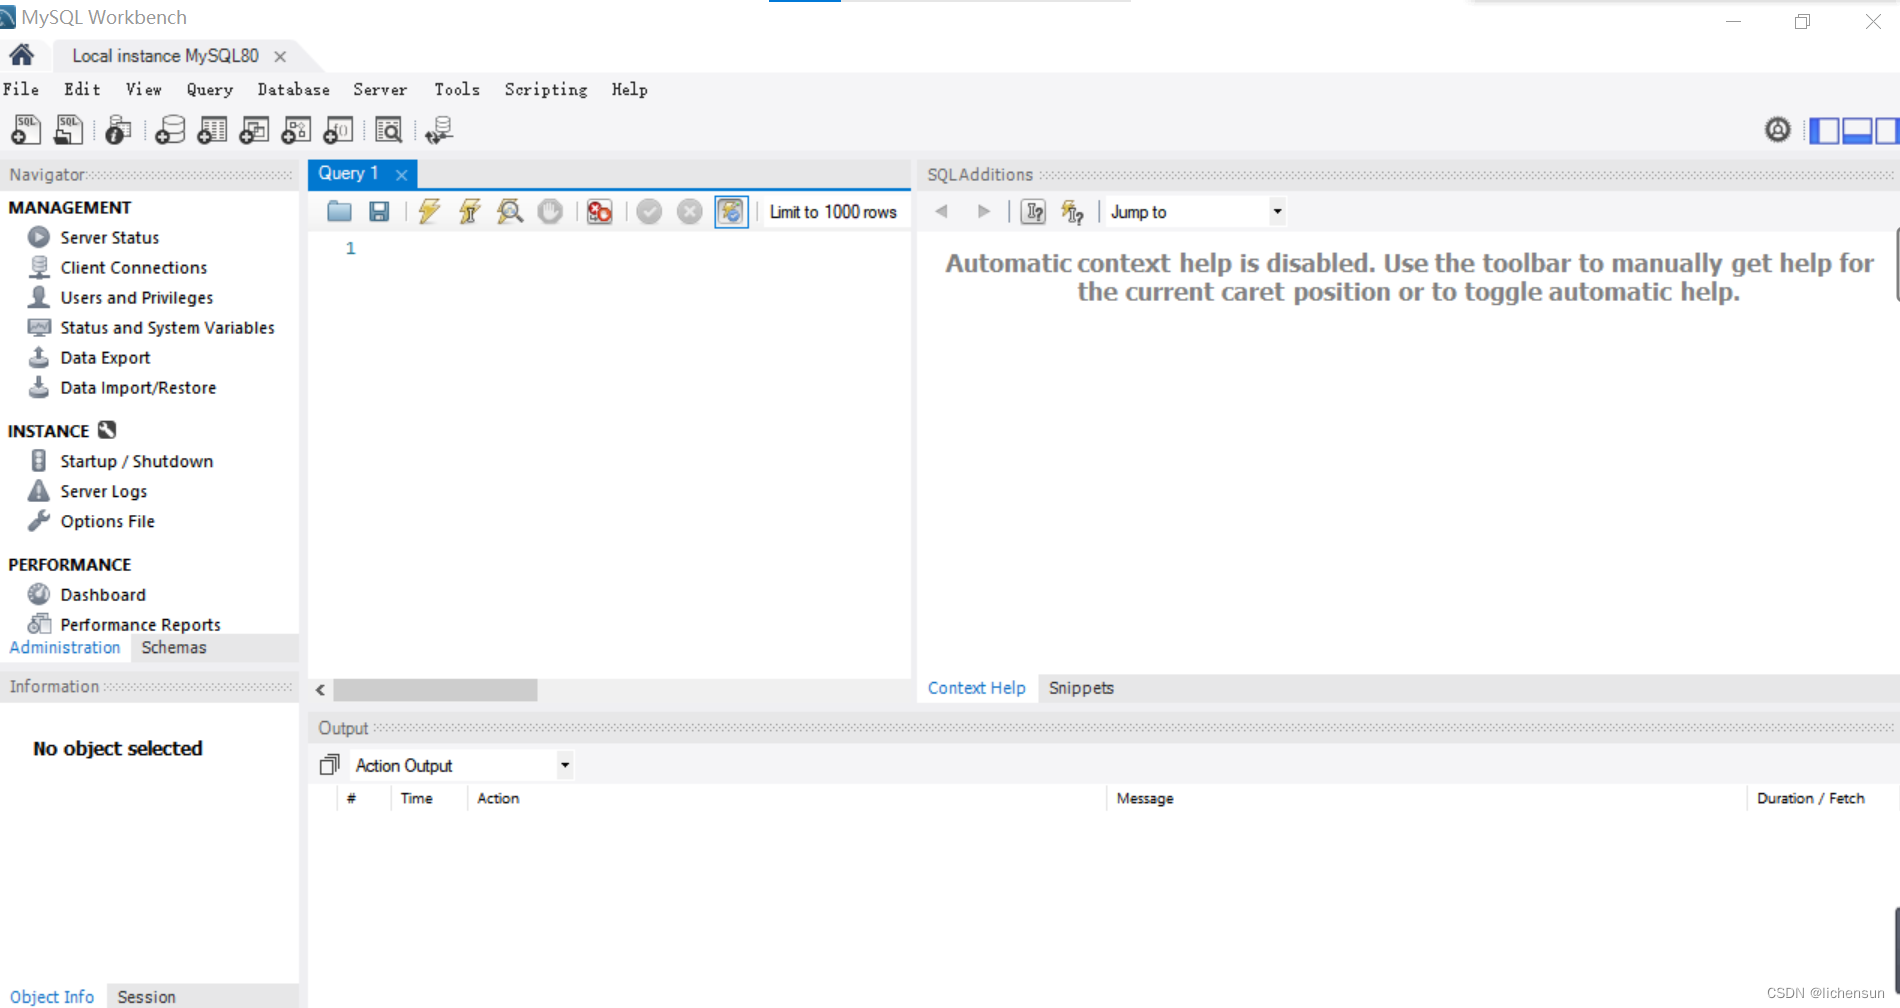
Task: Create new schema toolbar icon
Action: [x=170, y=130]
